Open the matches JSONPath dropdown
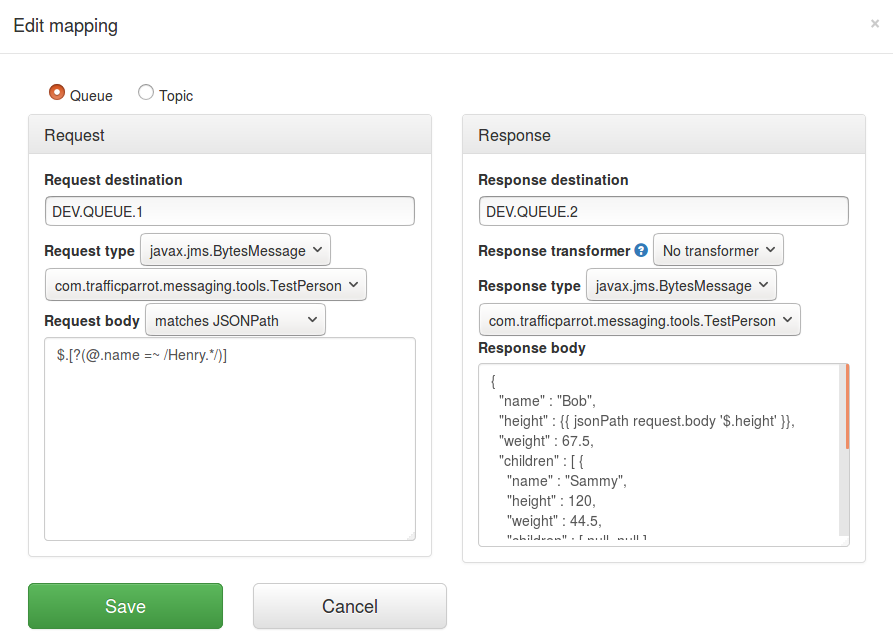The width and height of the screenshot is (893, 641). pos(237,319)
